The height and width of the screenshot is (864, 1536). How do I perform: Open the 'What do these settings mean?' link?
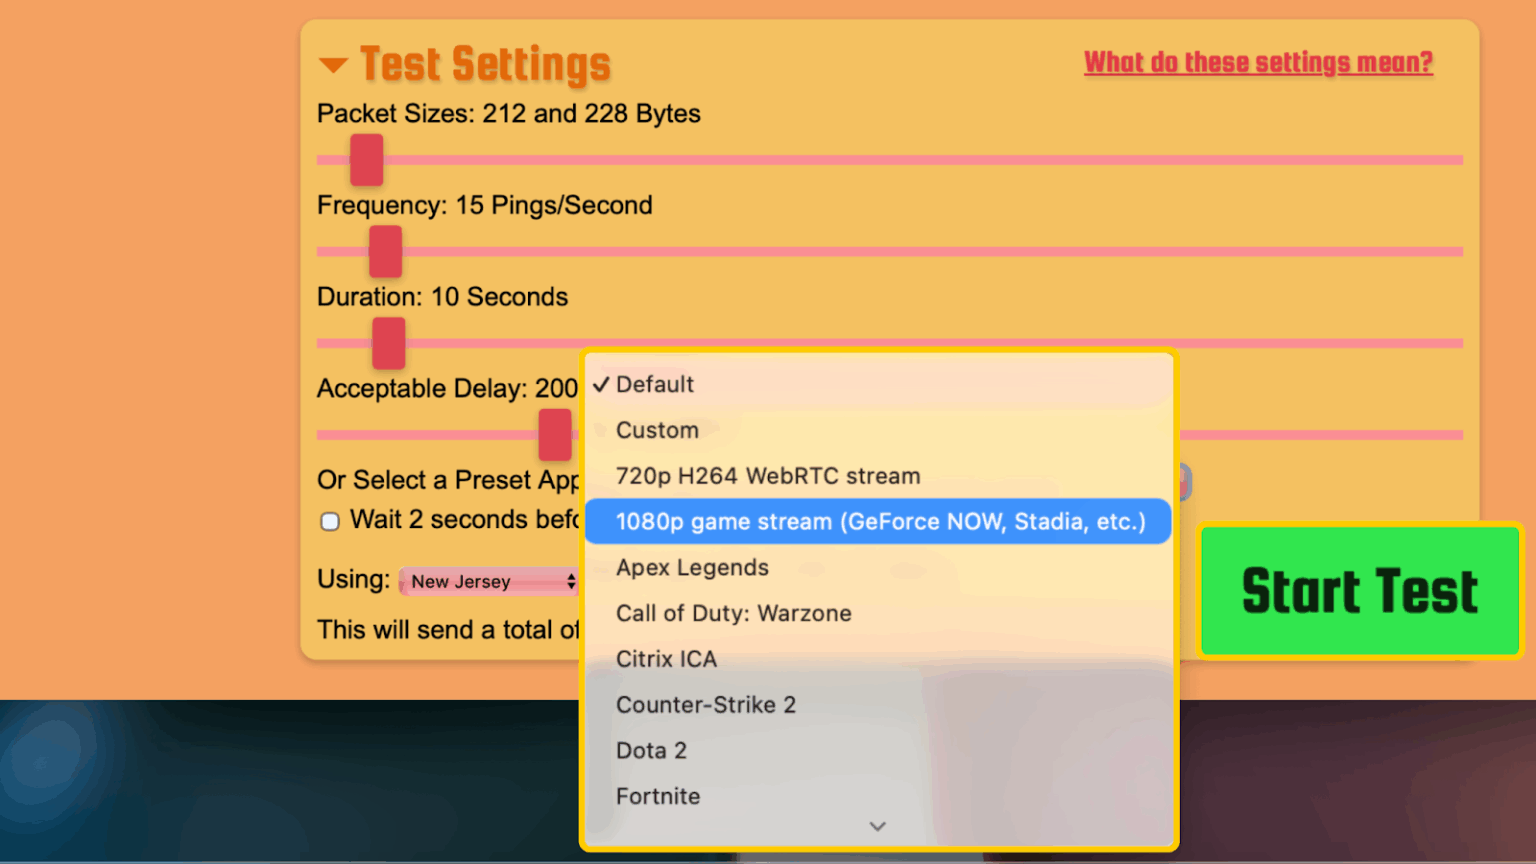(1258, 63)
